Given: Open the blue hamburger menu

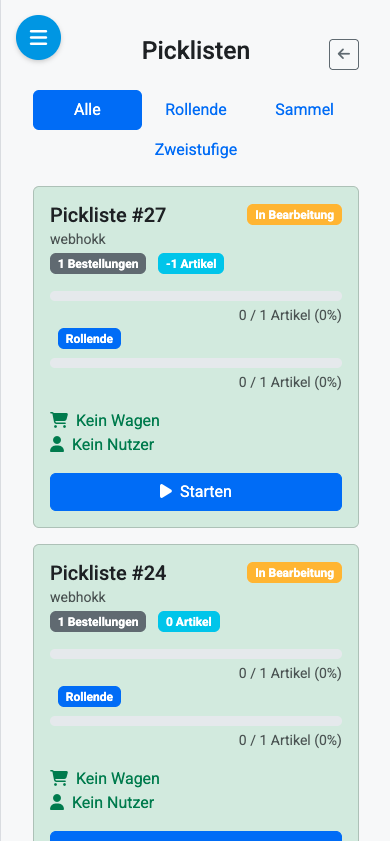Looking at the screenshot, I should click(38, 38).
